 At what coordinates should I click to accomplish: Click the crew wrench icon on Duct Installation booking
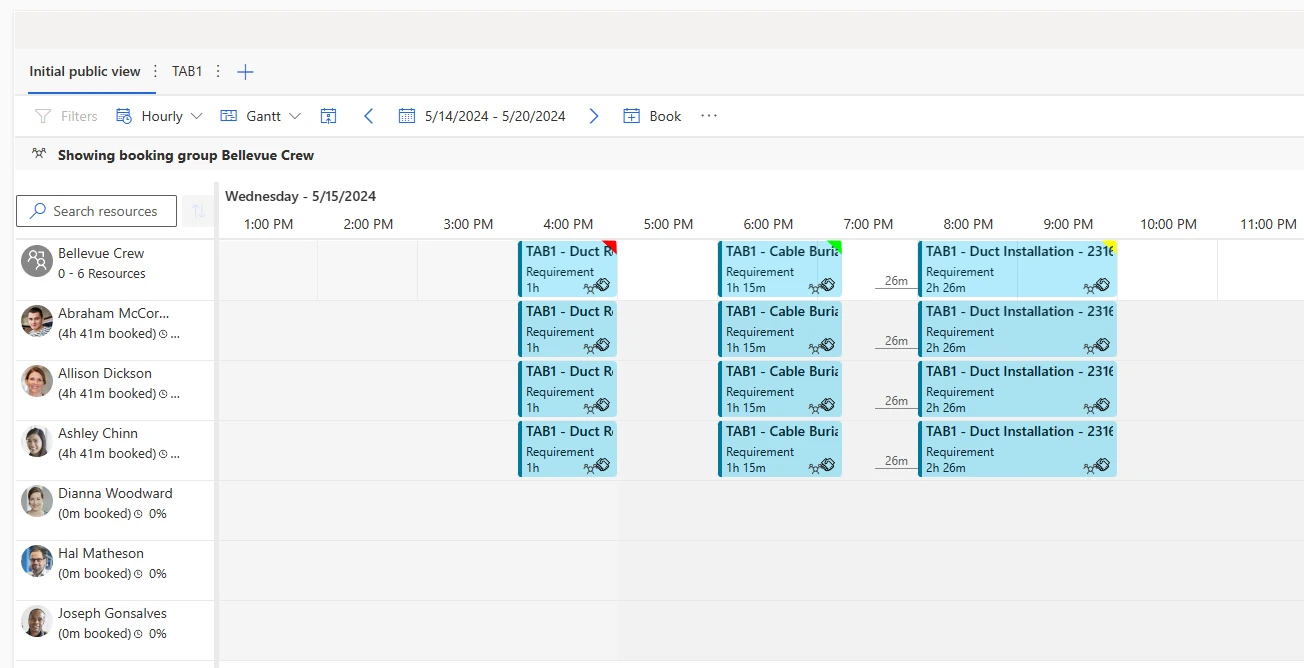coord(1098,285)
